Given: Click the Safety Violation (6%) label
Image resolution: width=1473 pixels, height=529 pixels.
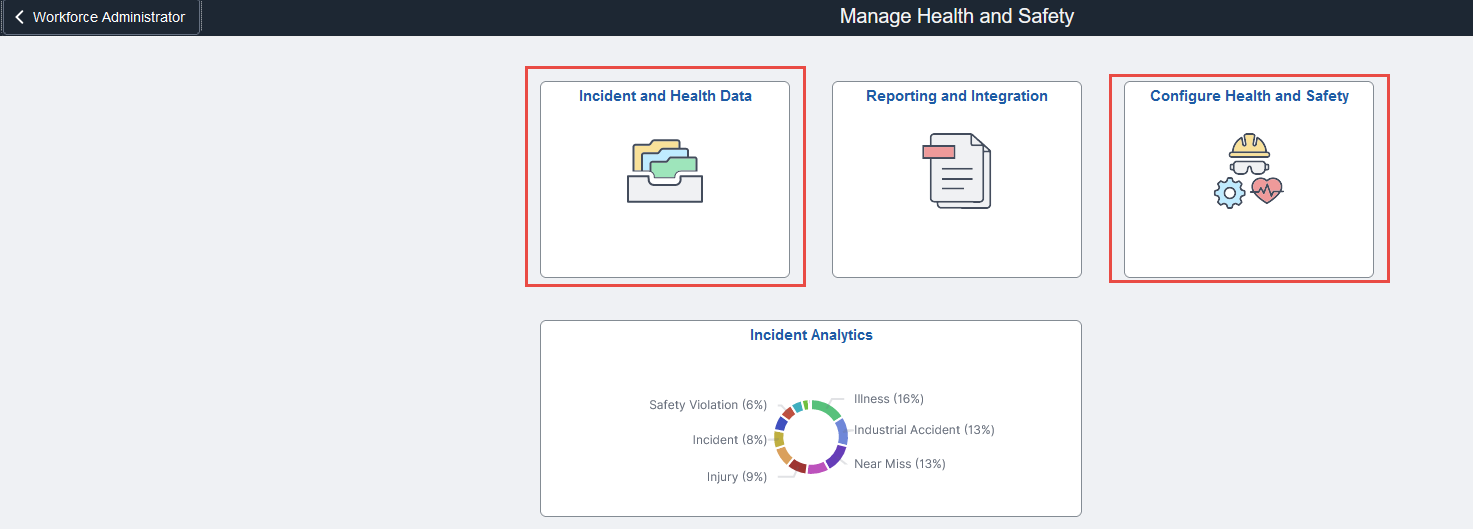Looking at the screenshot, I should click(708, 405).
